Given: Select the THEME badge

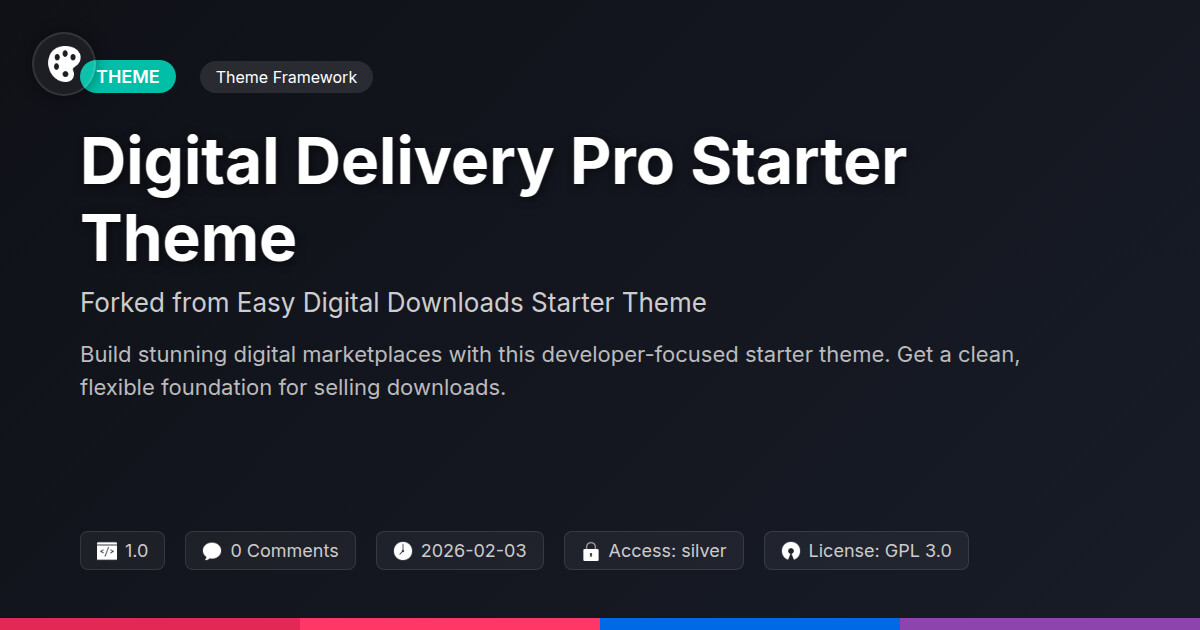Looking at the screenshot, I should point(128,77).
